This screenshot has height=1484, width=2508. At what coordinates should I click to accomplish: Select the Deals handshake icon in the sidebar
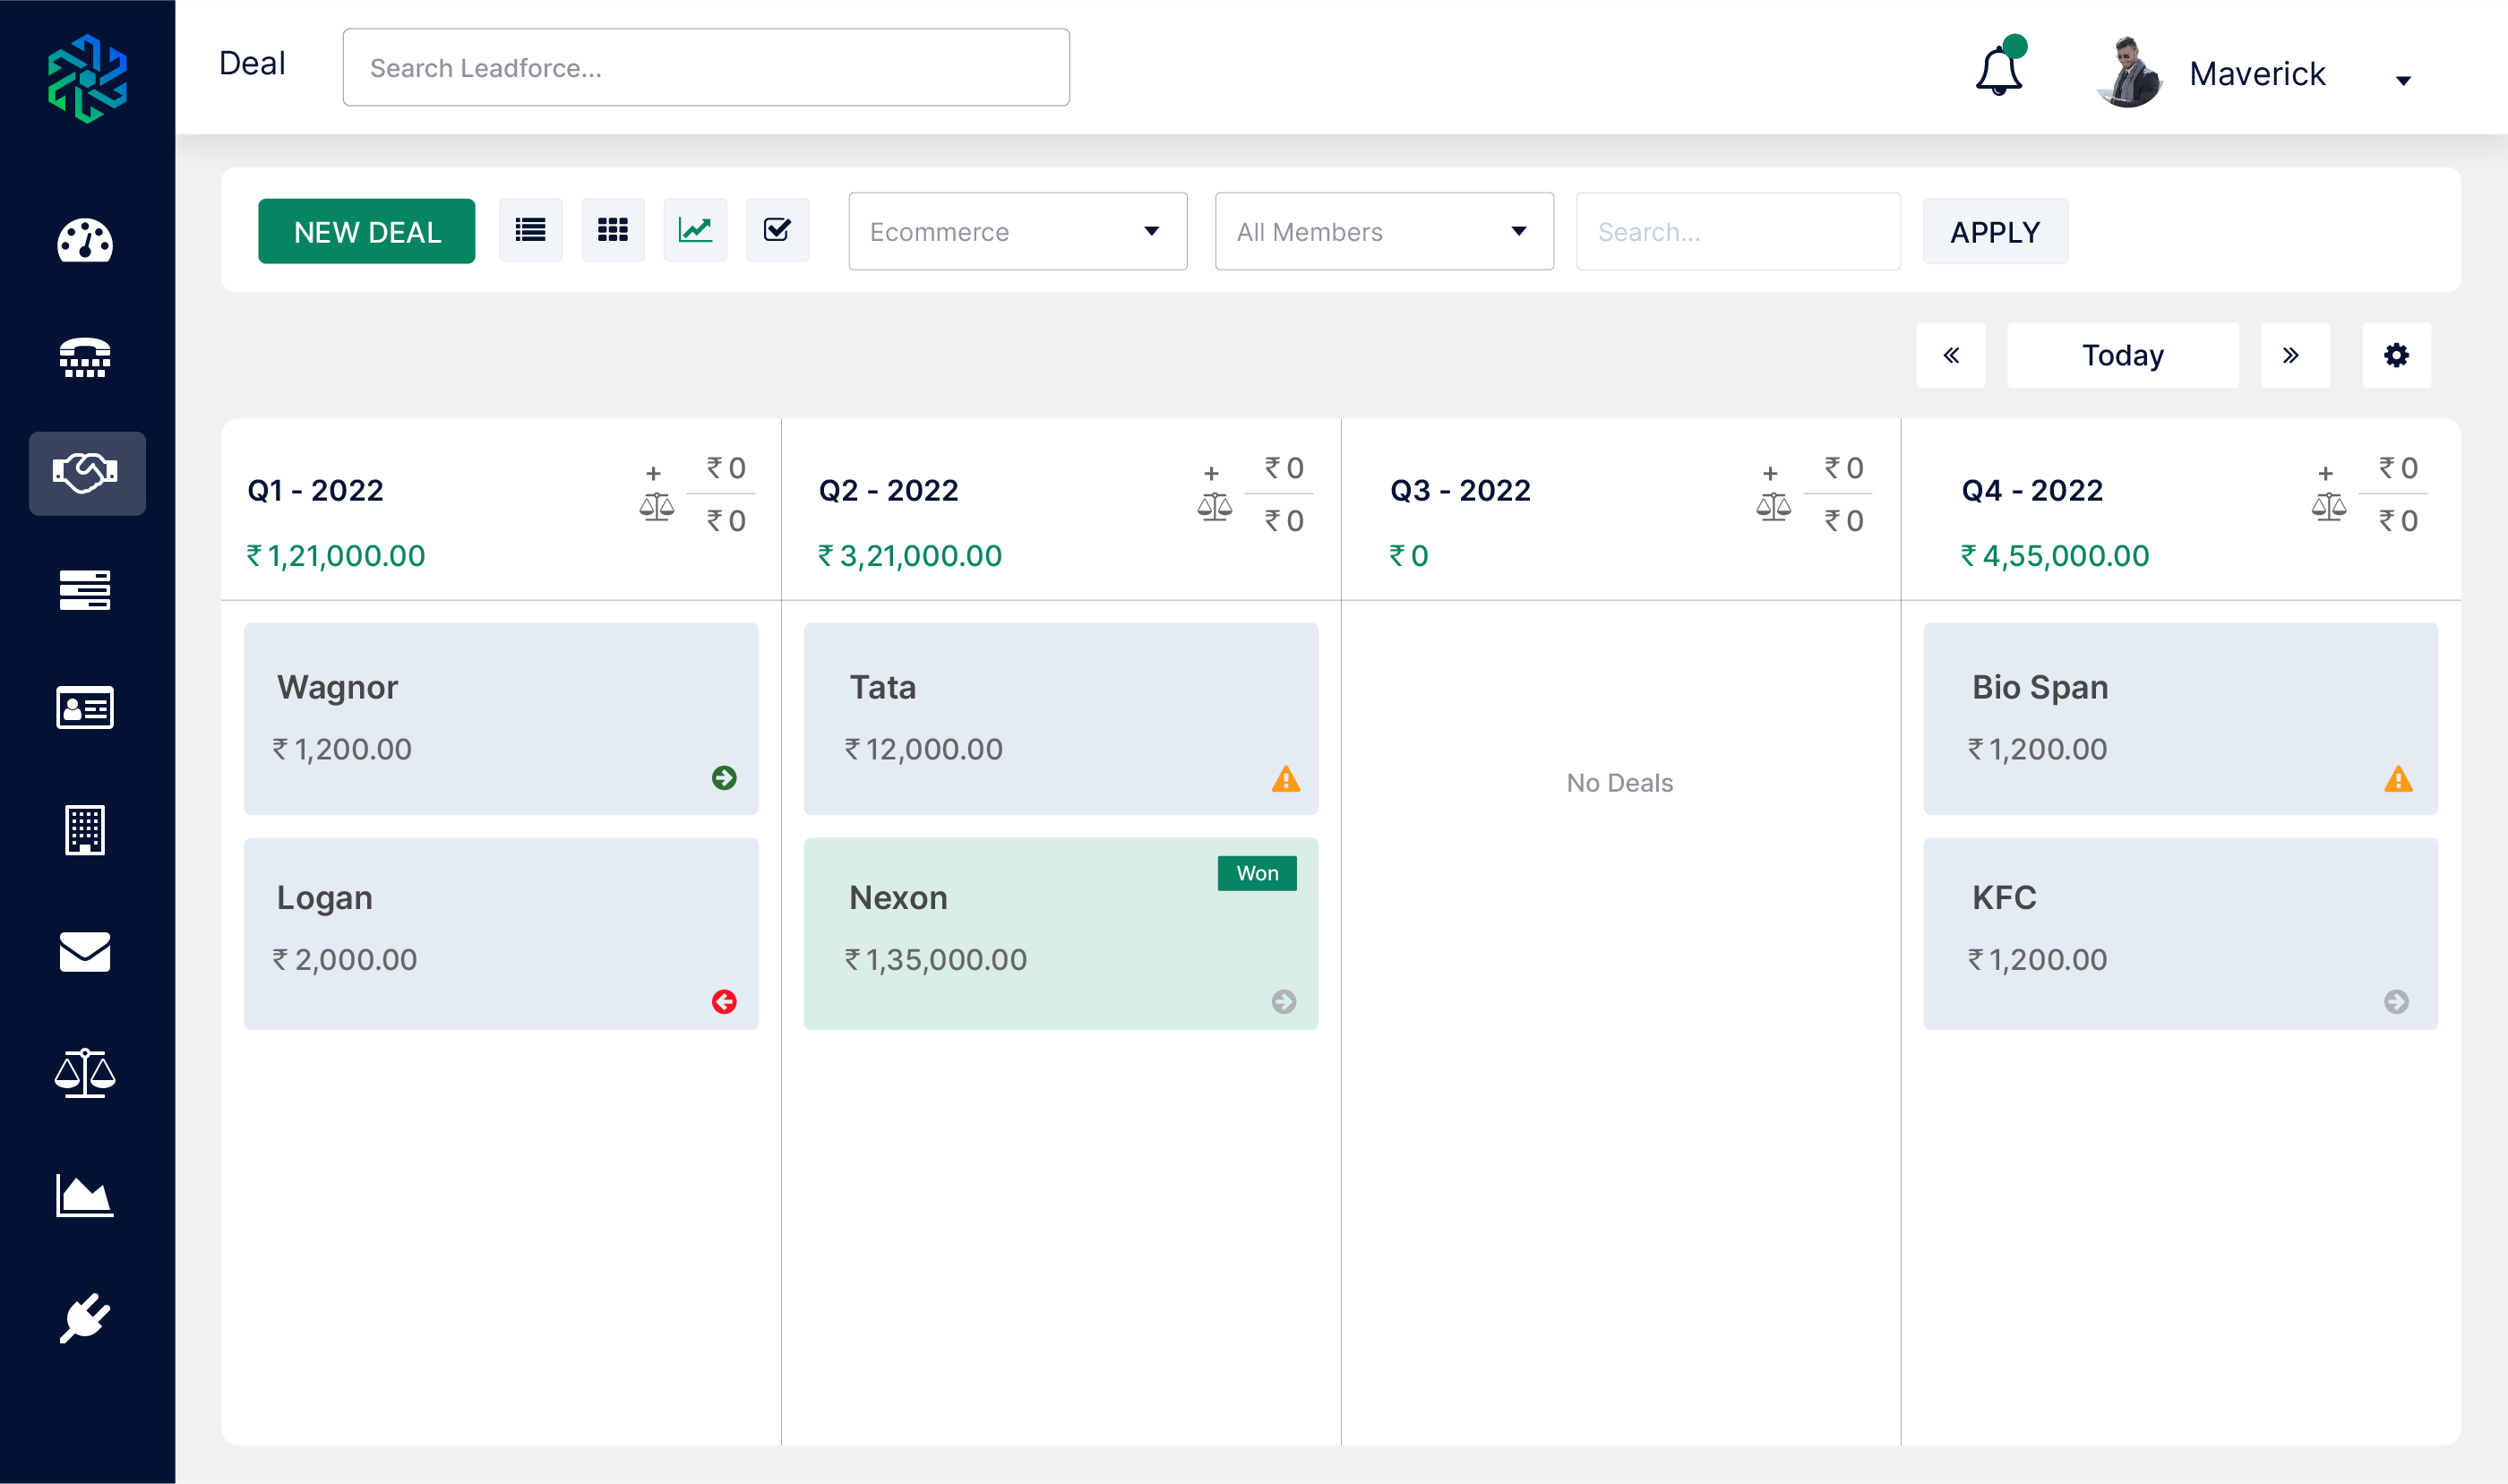[87, 473]
